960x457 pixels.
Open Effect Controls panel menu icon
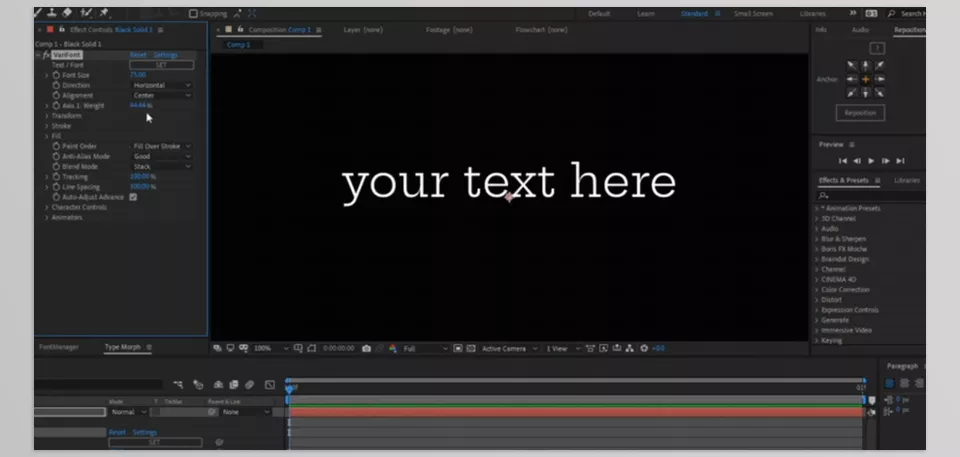pos(160,29)
